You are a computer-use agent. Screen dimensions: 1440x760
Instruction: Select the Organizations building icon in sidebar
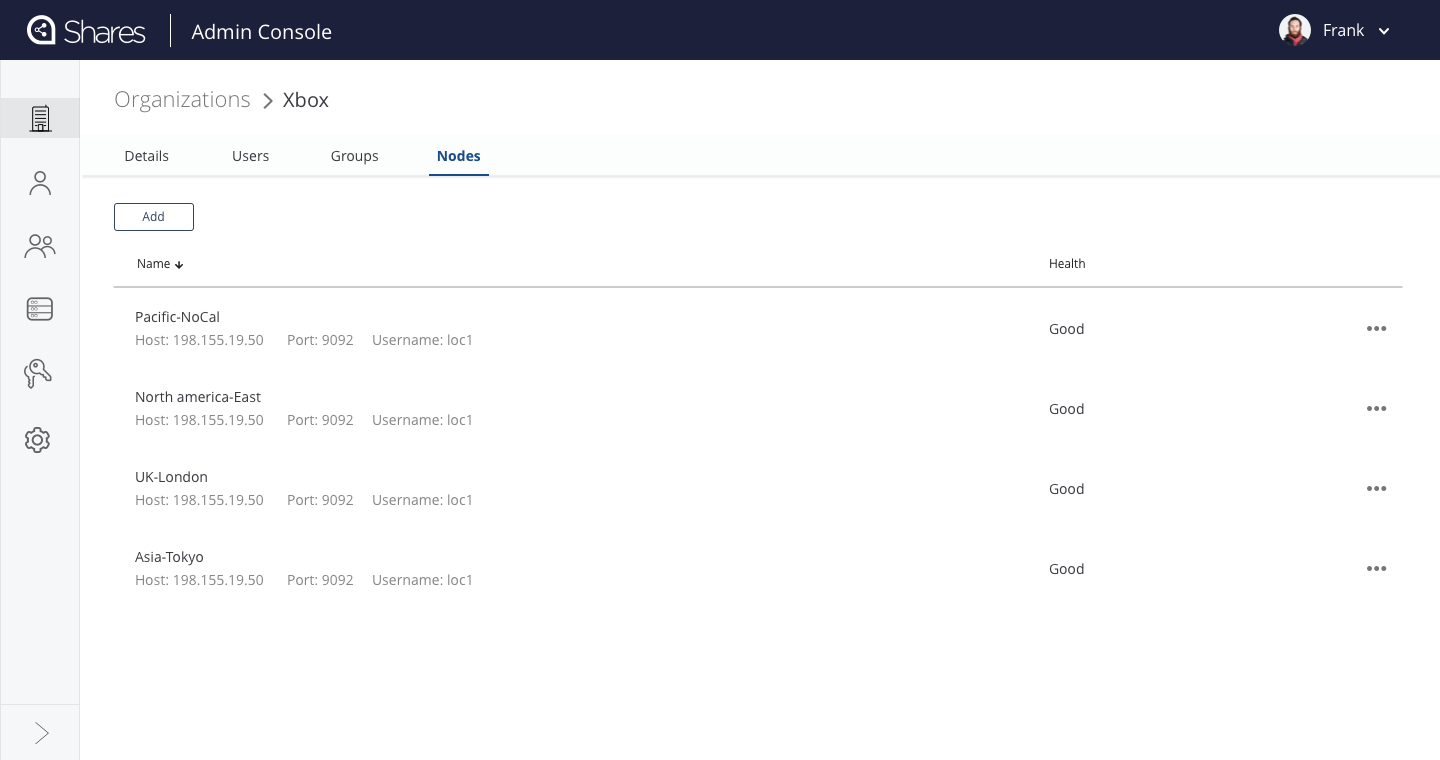point(40,118)
